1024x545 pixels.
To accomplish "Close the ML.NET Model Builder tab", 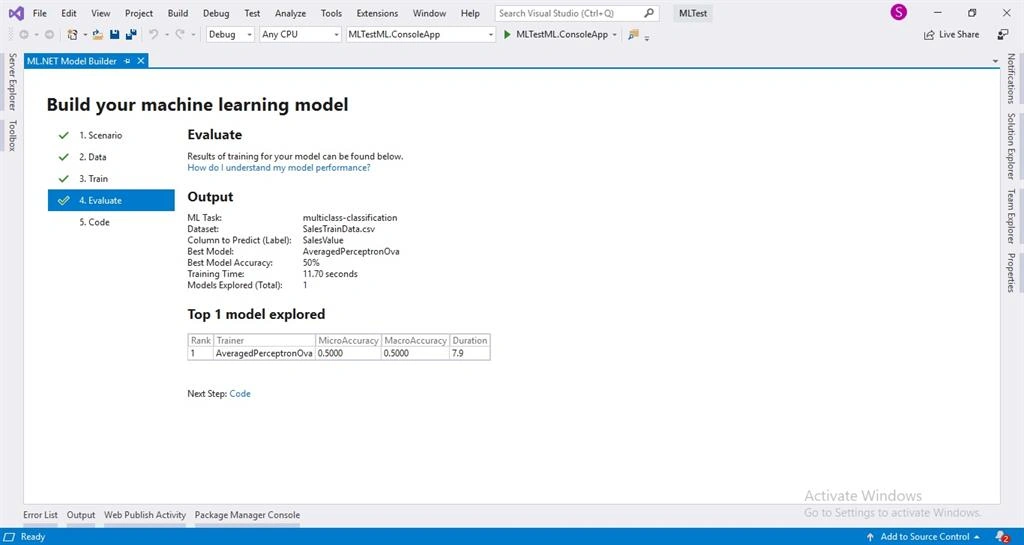I will (x=140, y=61).
